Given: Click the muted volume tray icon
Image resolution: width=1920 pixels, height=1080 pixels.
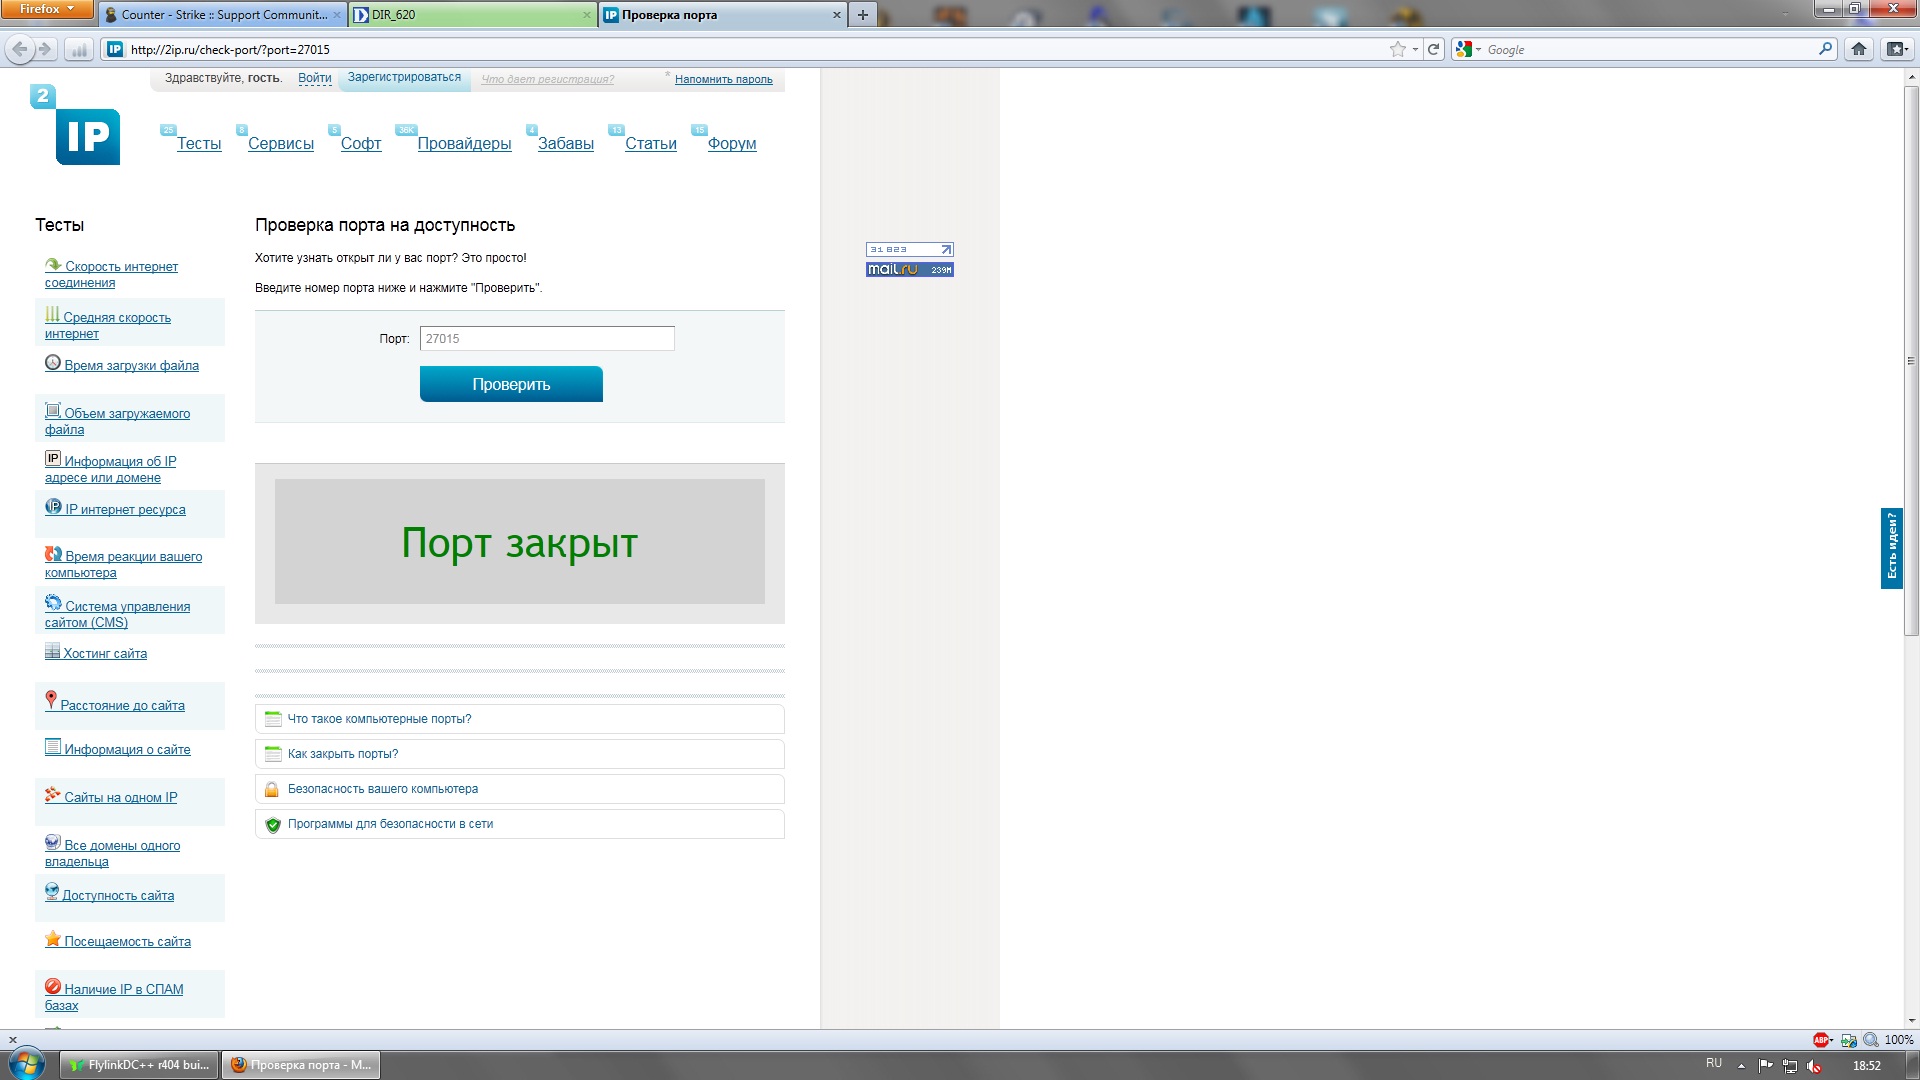Looking at the screenshot, I should (1814, 1066).
